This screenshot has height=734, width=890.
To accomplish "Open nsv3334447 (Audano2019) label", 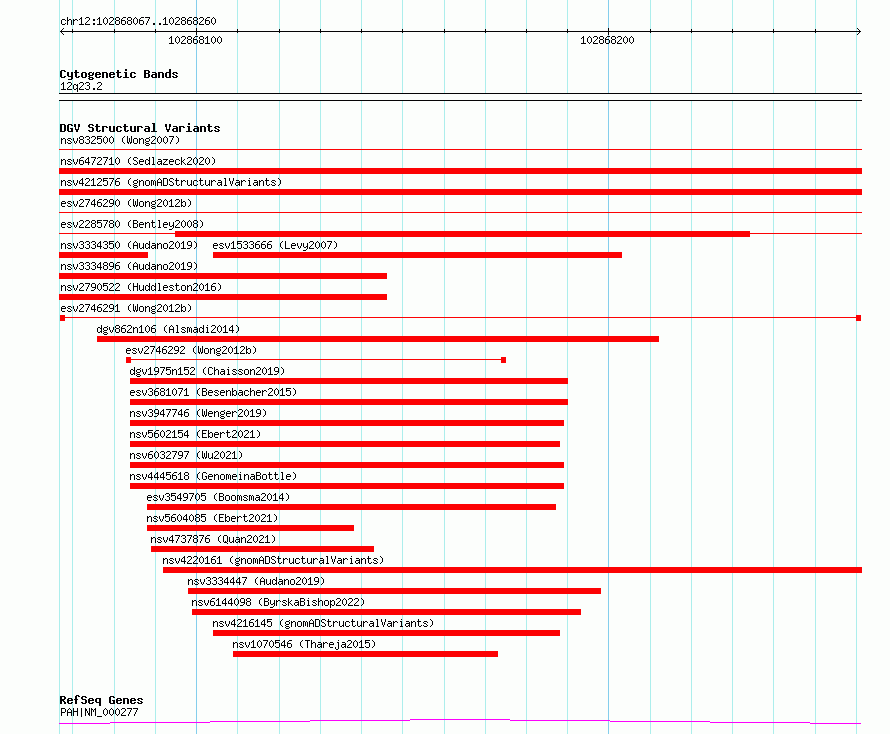I will pyautogui.click(x=256, y=581).
